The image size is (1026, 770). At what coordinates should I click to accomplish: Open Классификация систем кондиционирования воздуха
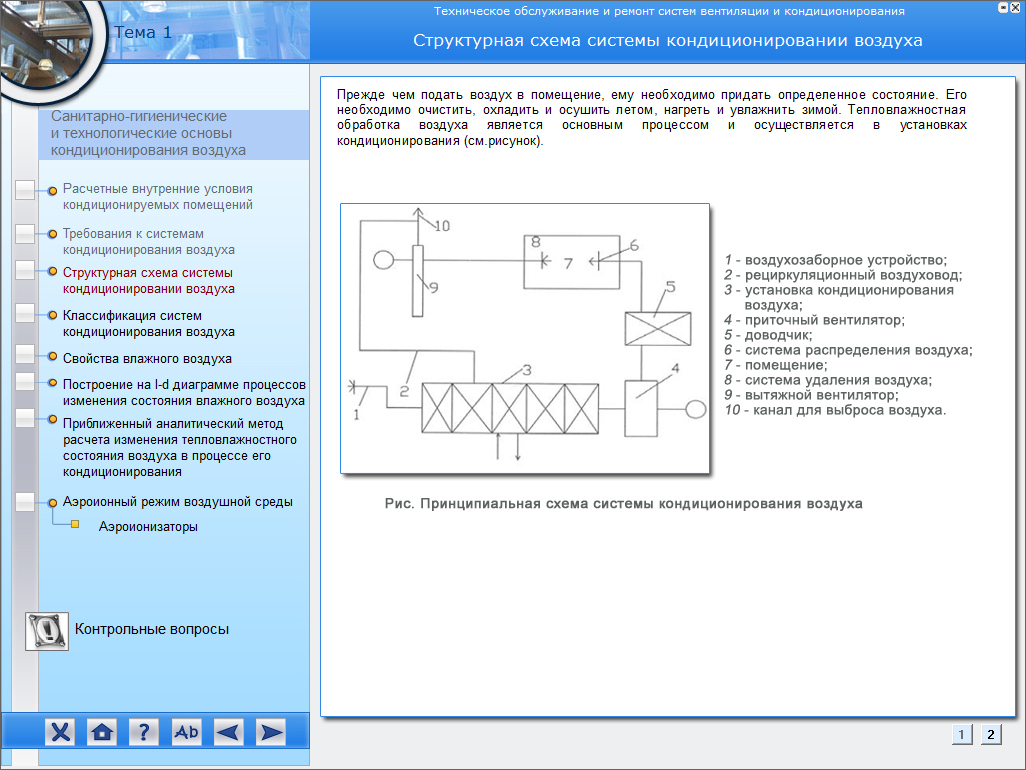(x=148, y=323)
